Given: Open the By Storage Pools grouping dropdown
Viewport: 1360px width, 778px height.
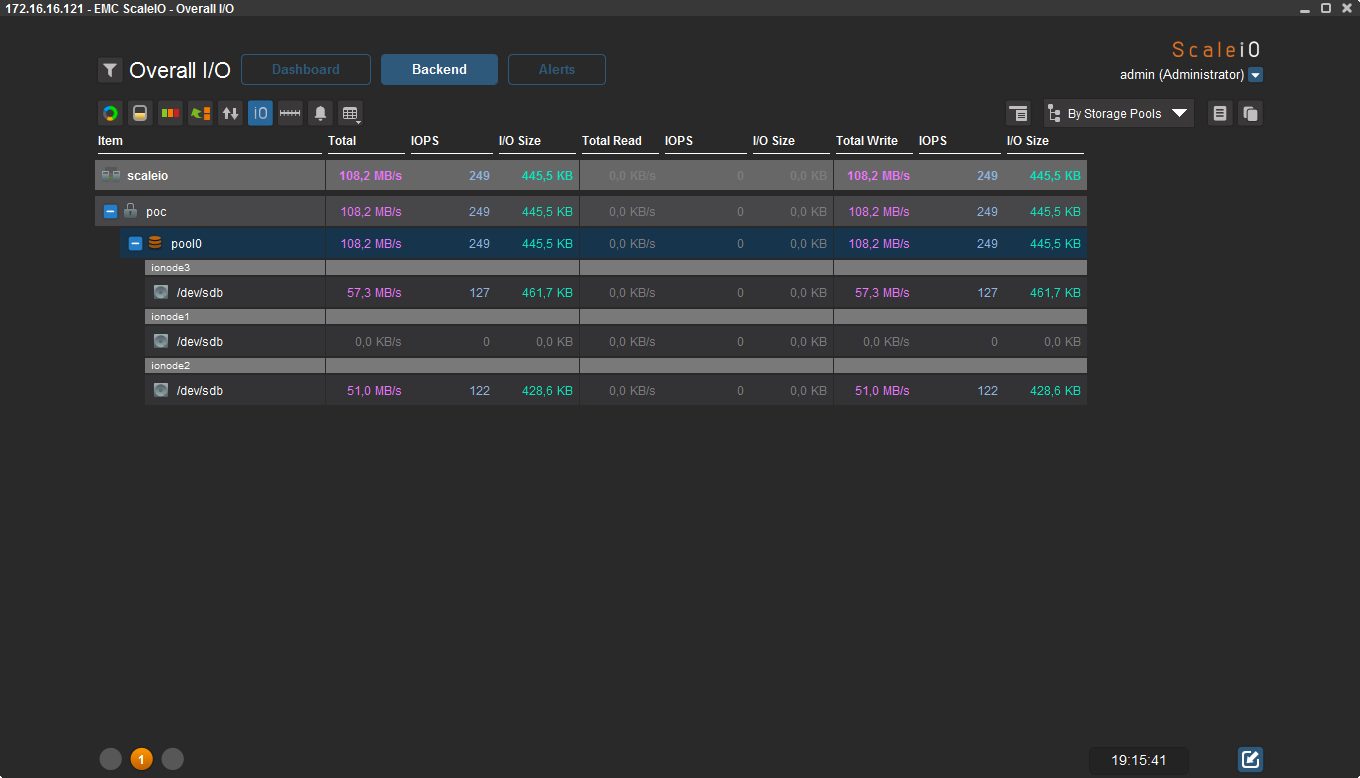Looking at the screenshot, I should coord(1119,113).
